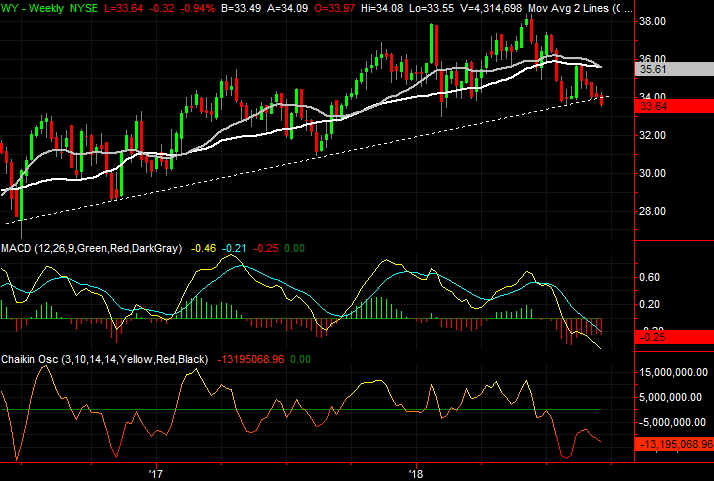Image resolution: width=714 pixels, height=481 pixels.
Task: Click the 0.20 MACD axis label
Action: 649,304
